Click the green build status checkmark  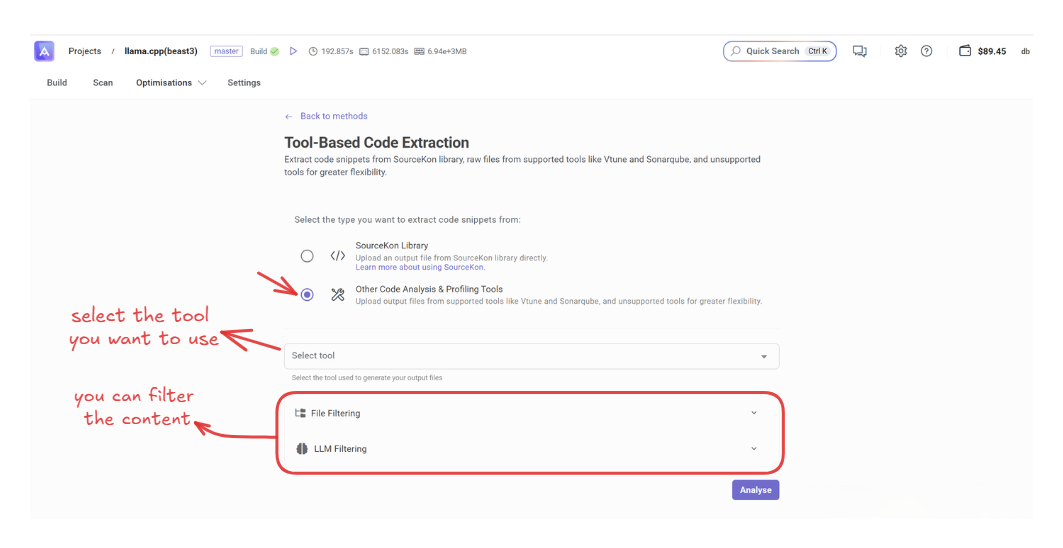tap(275, 51)
